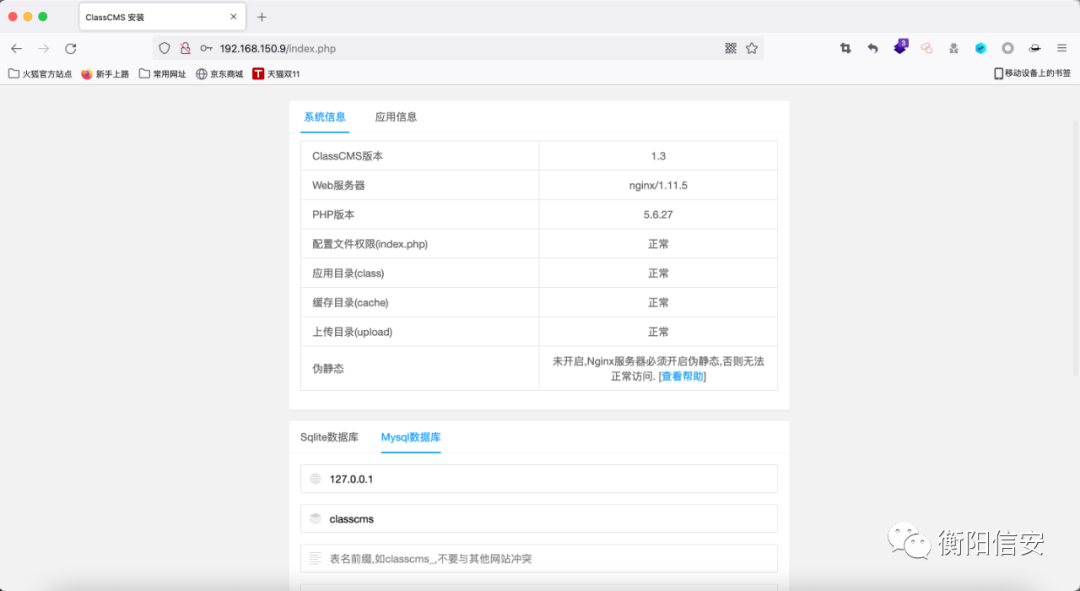Click the gray ring extension icon
This screenshot has height=591, width=1080.
(1008, 48)
